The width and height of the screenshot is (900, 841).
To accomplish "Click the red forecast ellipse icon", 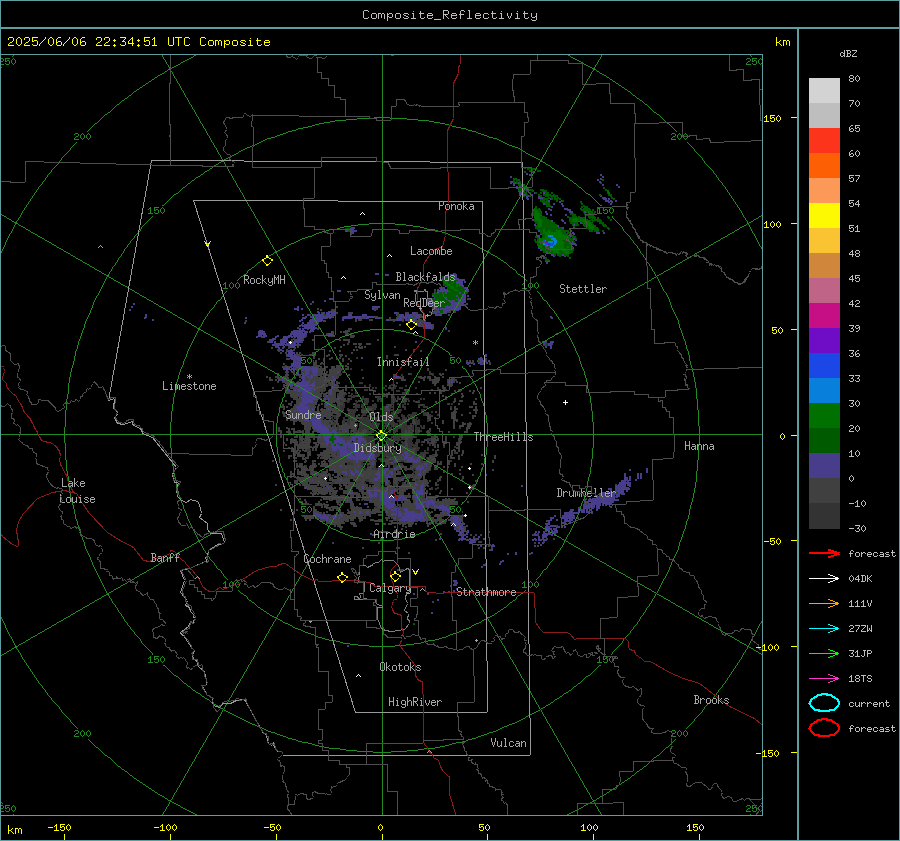I will pos(824,728).
